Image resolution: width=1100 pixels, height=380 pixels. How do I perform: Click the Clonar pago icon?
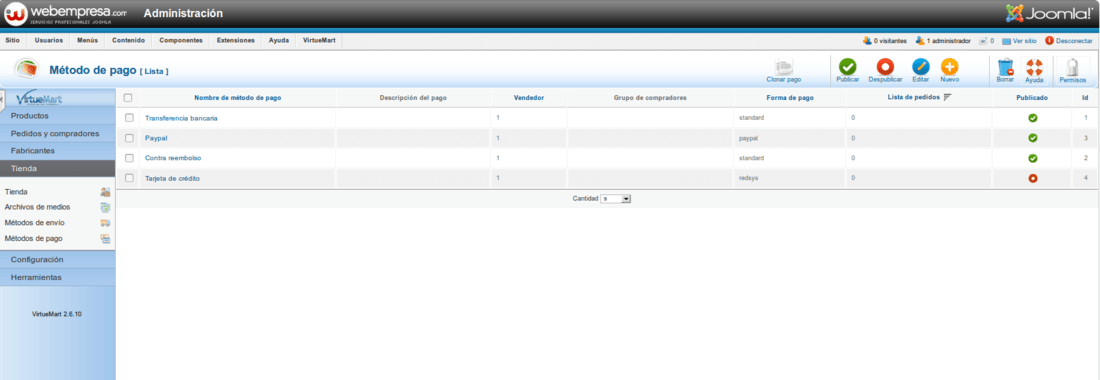click(784, 67)
